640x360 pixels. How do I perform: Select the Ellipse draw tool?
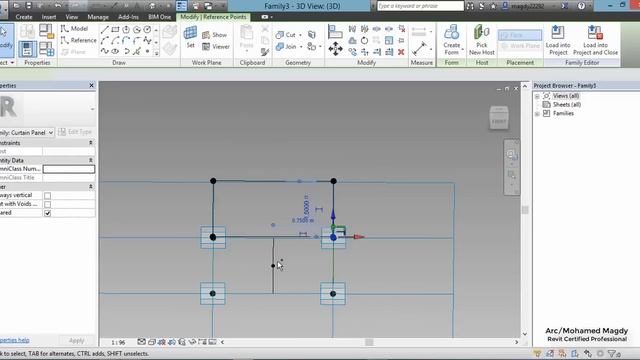coord(116,51)
